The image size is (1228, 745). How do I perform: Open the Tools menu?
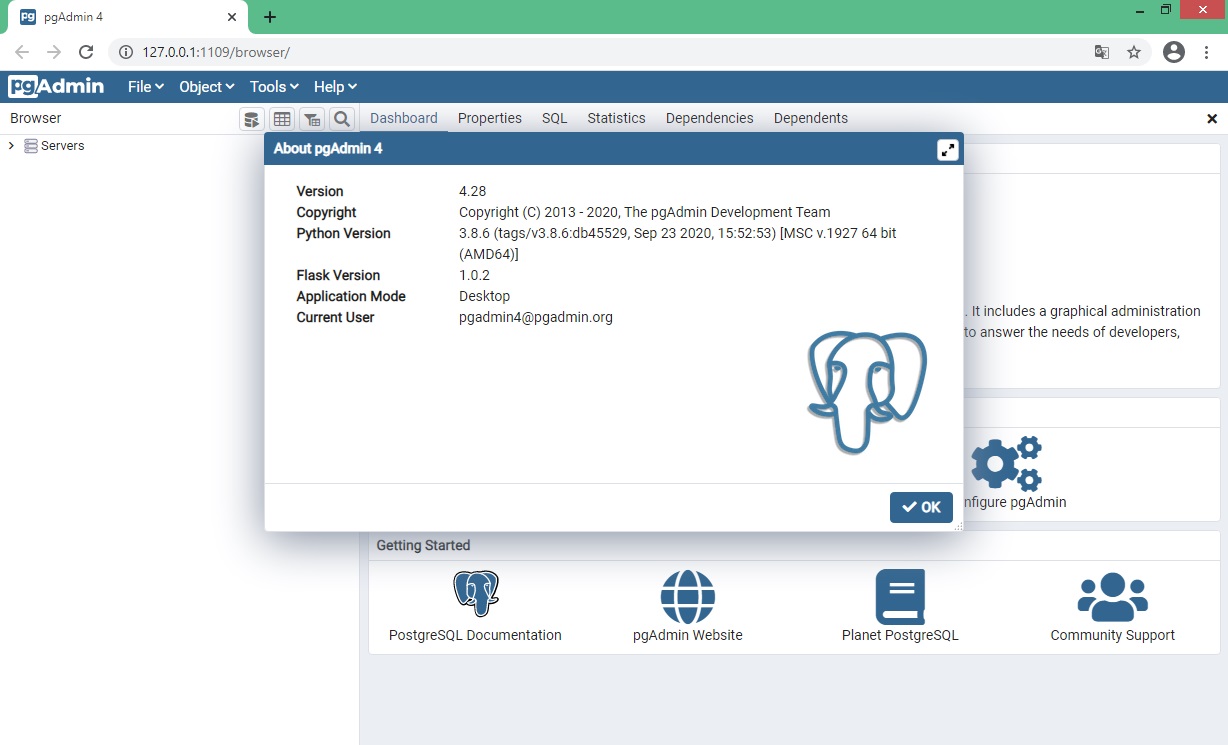274,87
